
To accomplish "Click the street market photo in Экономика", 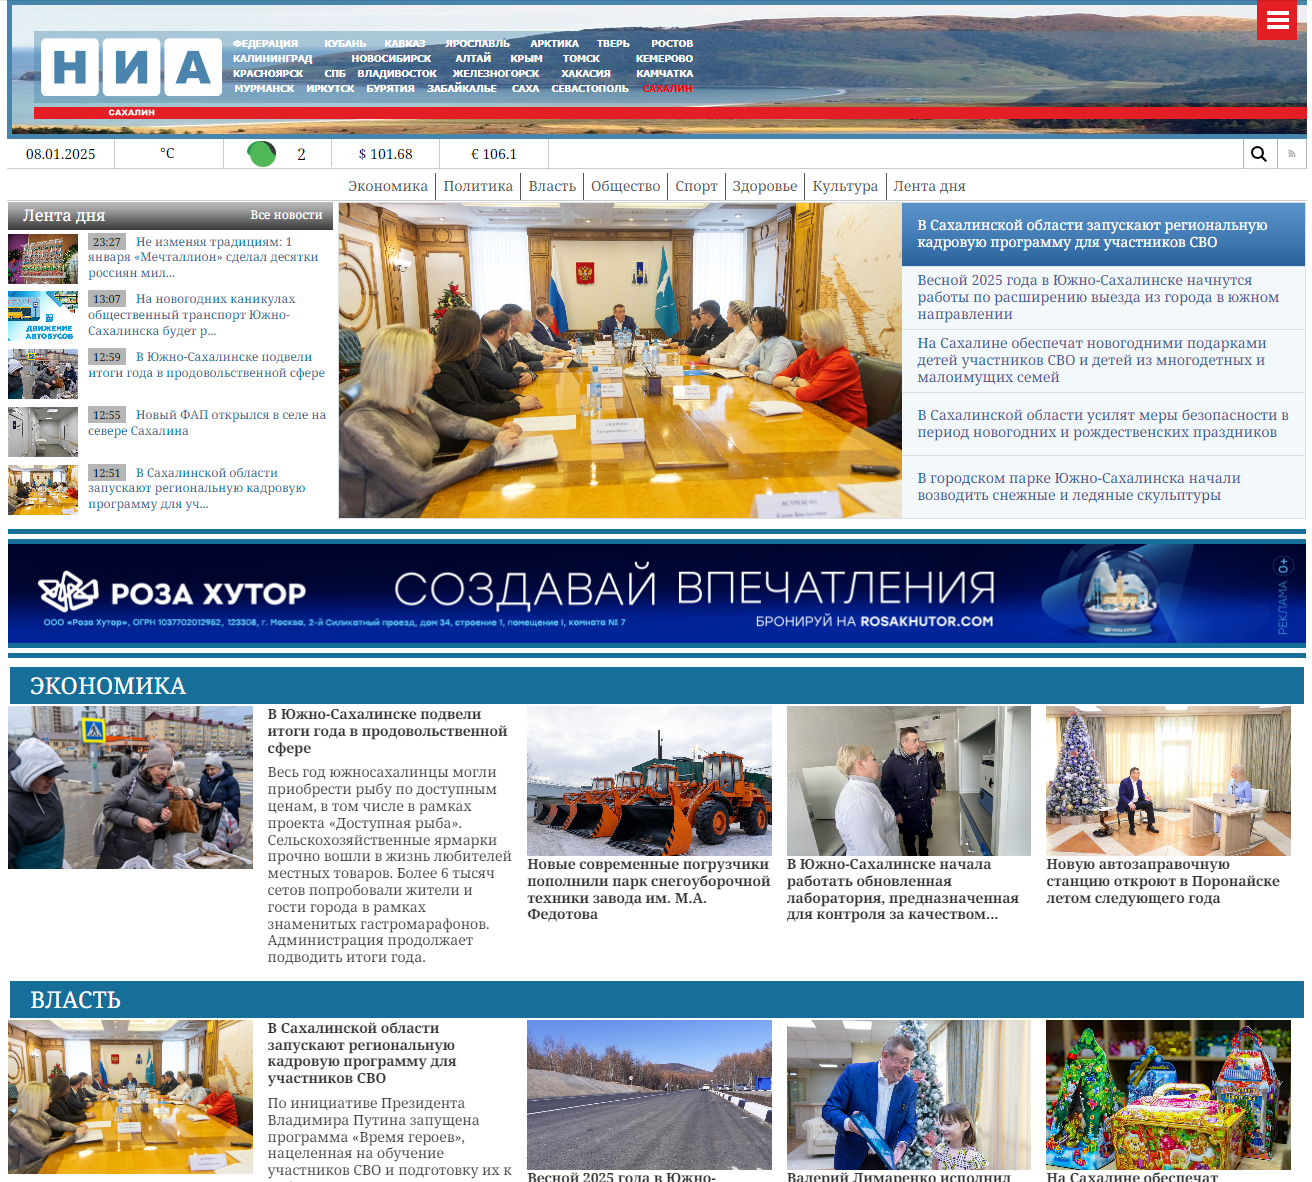I will click(x=130, y=787).
